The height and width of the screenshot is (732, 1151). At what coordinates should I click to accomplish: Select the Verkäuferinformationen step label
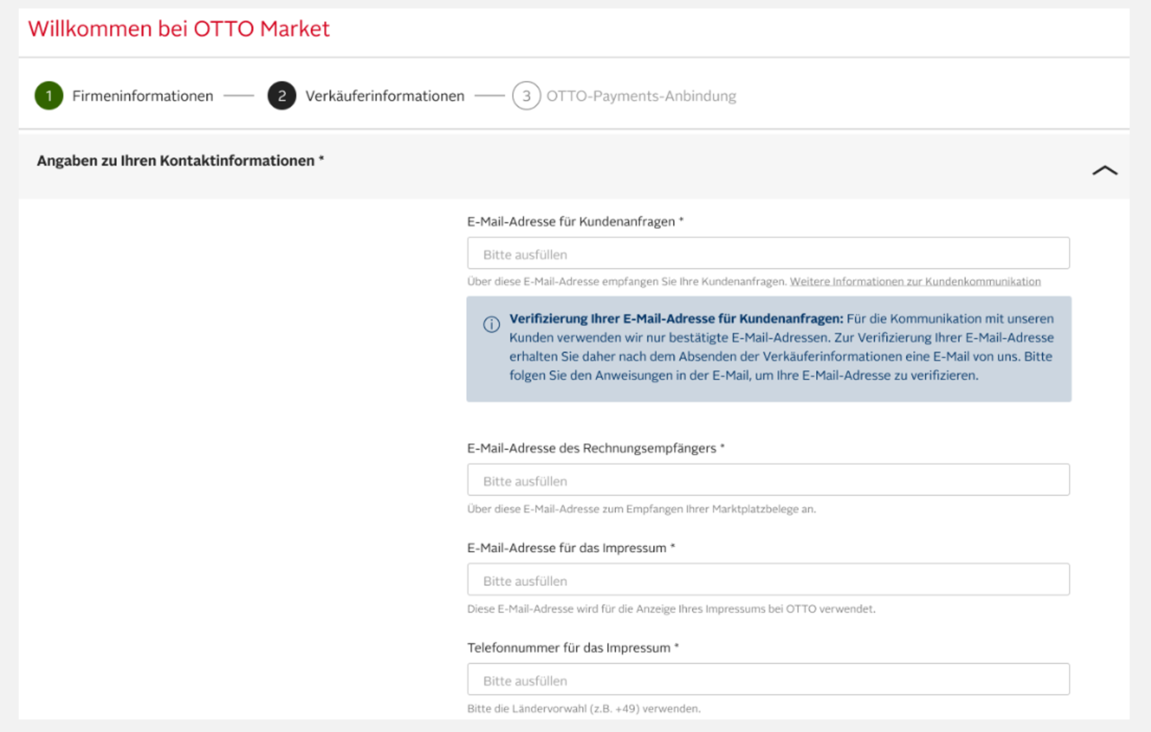pos(385,95)
